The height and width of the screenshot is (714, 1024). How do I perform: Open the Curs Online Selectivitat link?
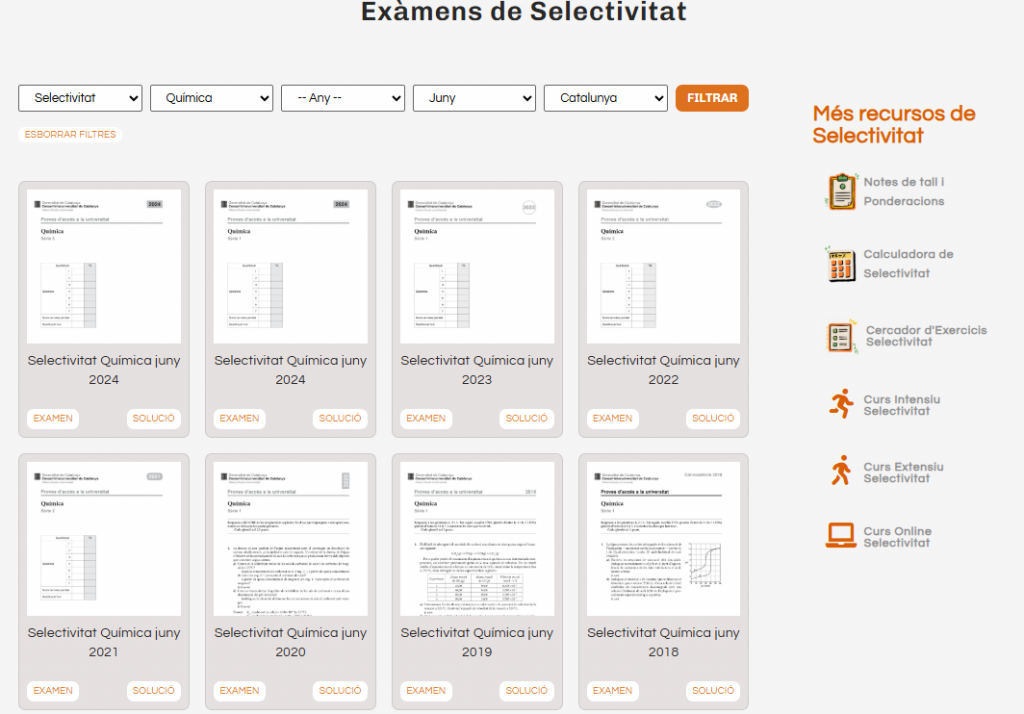tap(897, 537)
